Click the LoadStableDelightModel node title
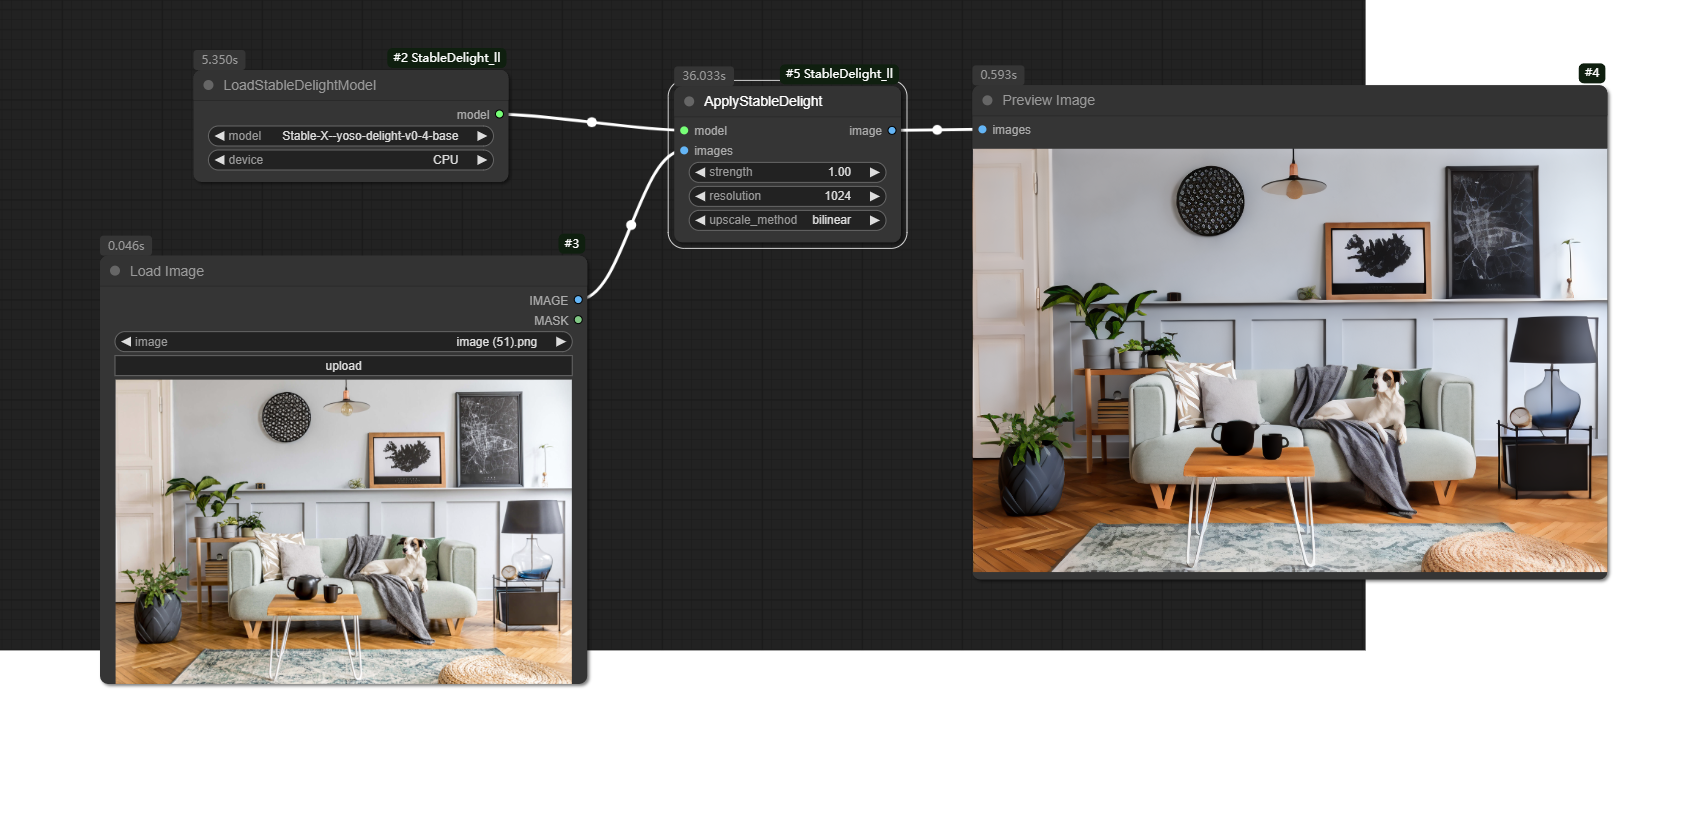This screenshot has width=1707, height=813. pos(300,85)
